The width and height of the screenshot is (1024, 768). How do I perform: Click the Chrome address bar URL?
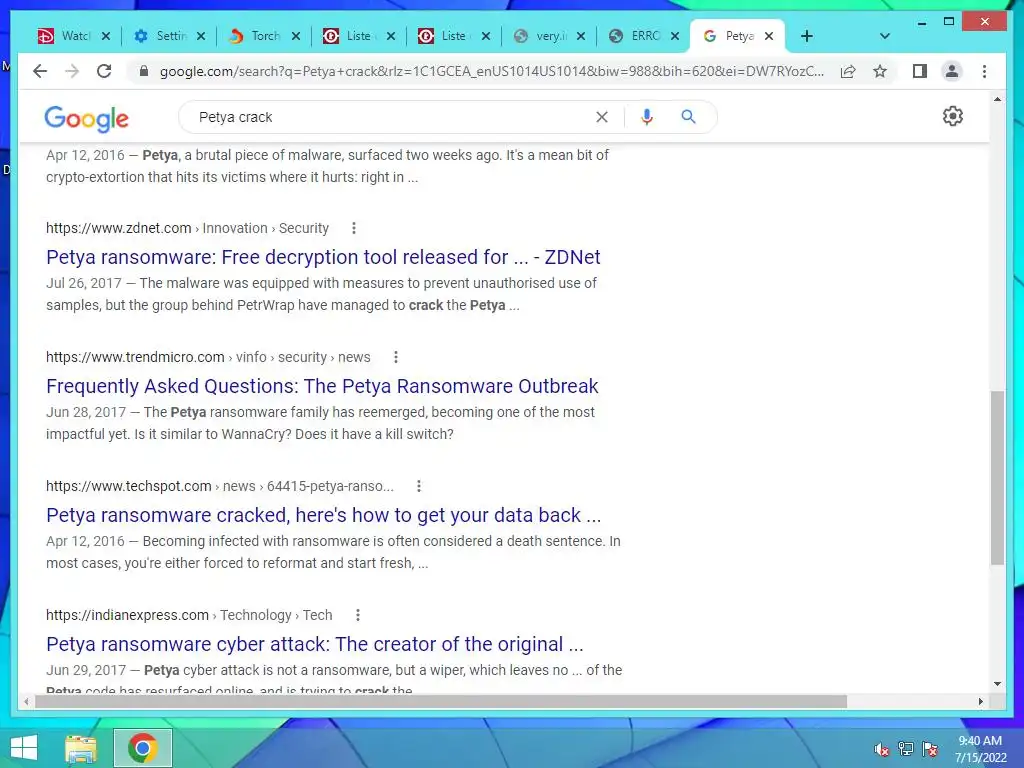coord(492,71)
